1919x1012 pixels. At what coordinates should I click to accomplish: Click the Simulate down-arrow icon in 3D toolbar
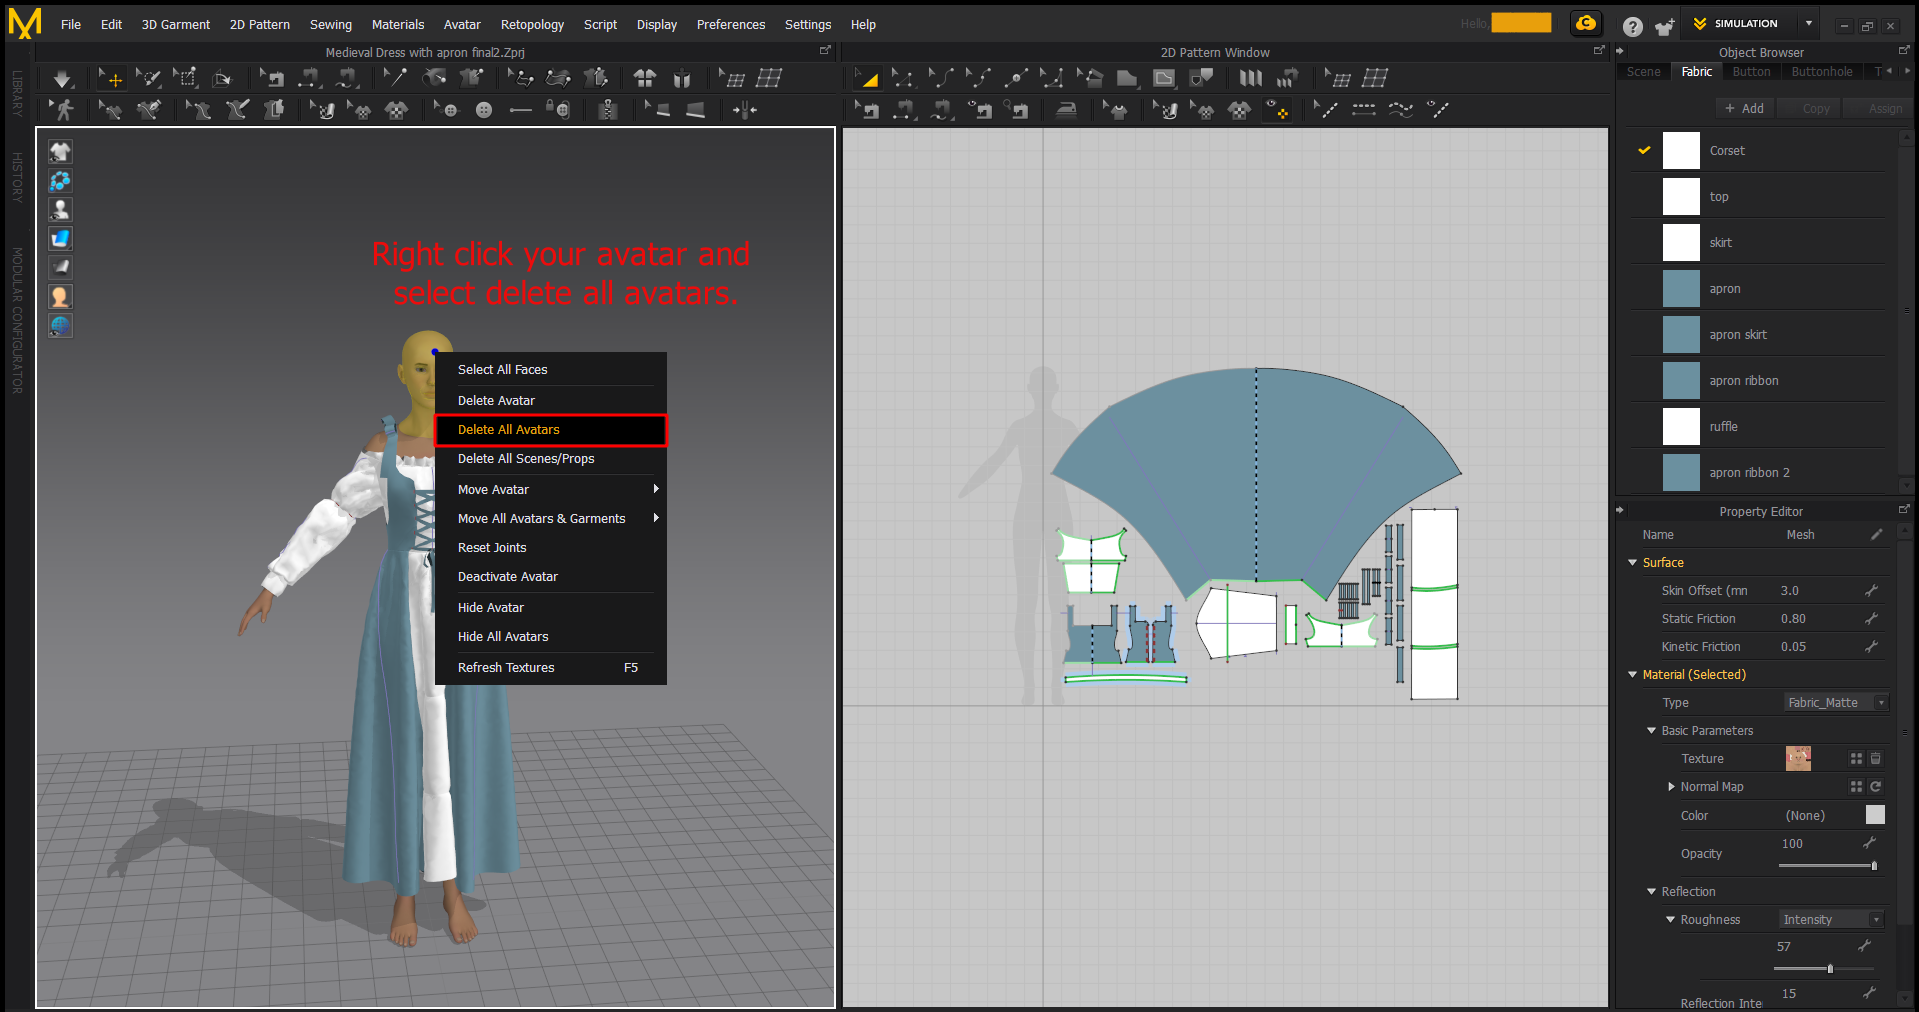point(62,78)
